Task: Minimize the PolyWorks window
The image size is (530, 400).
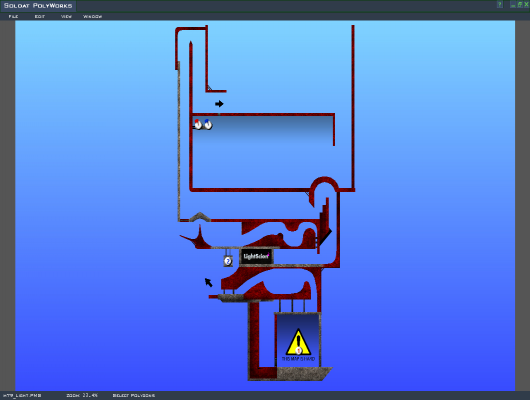Action: point(513,5)
